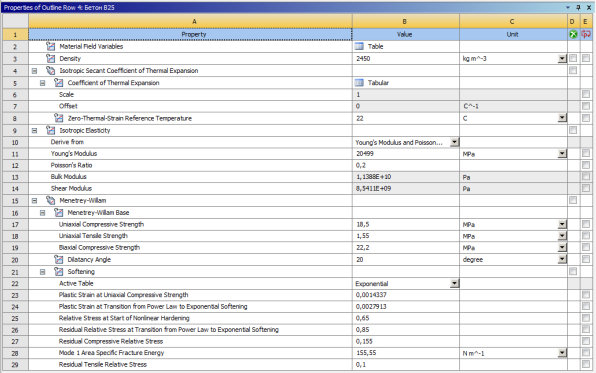Viewport: 596px width, 373px height.
Task: Click the Zero-Thermal-Strain Reference Temperature icon
Action: tap(59, 118)
